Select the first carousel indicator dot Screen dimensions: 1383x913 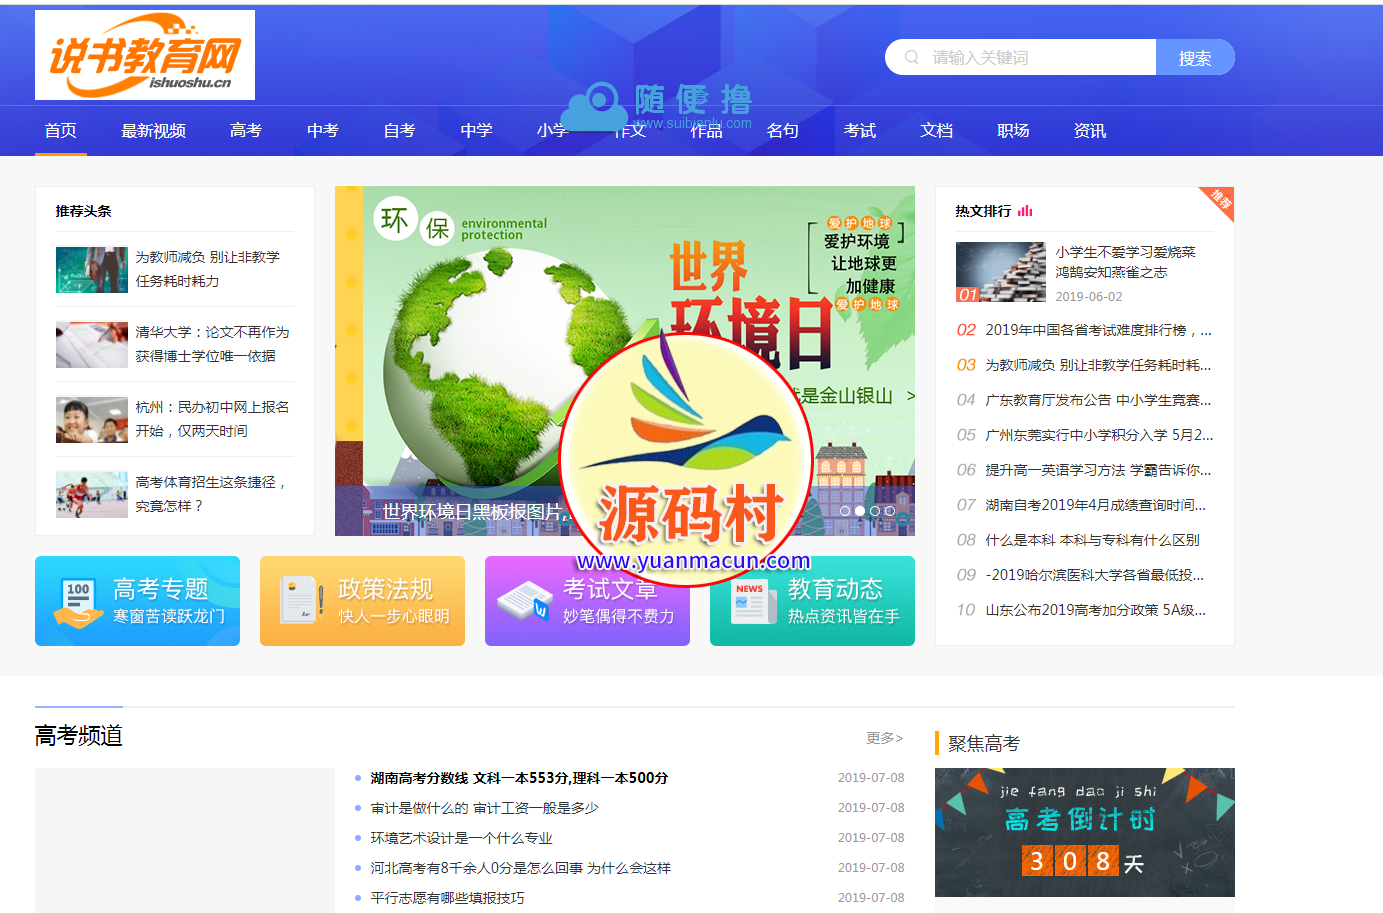coord(845,511)
